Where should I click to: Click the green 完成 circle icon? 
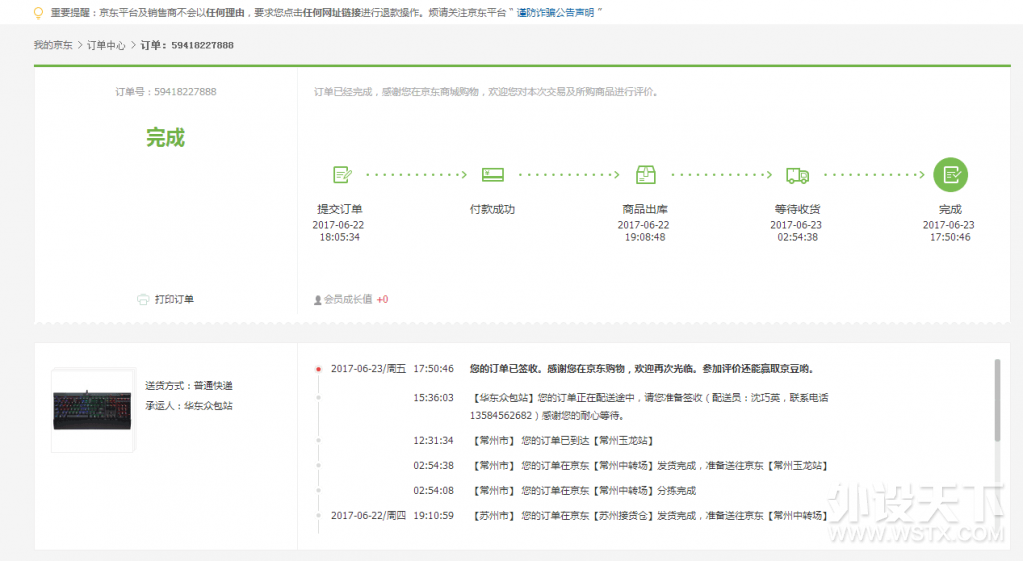pyautogui.click(x=950, y=174)
